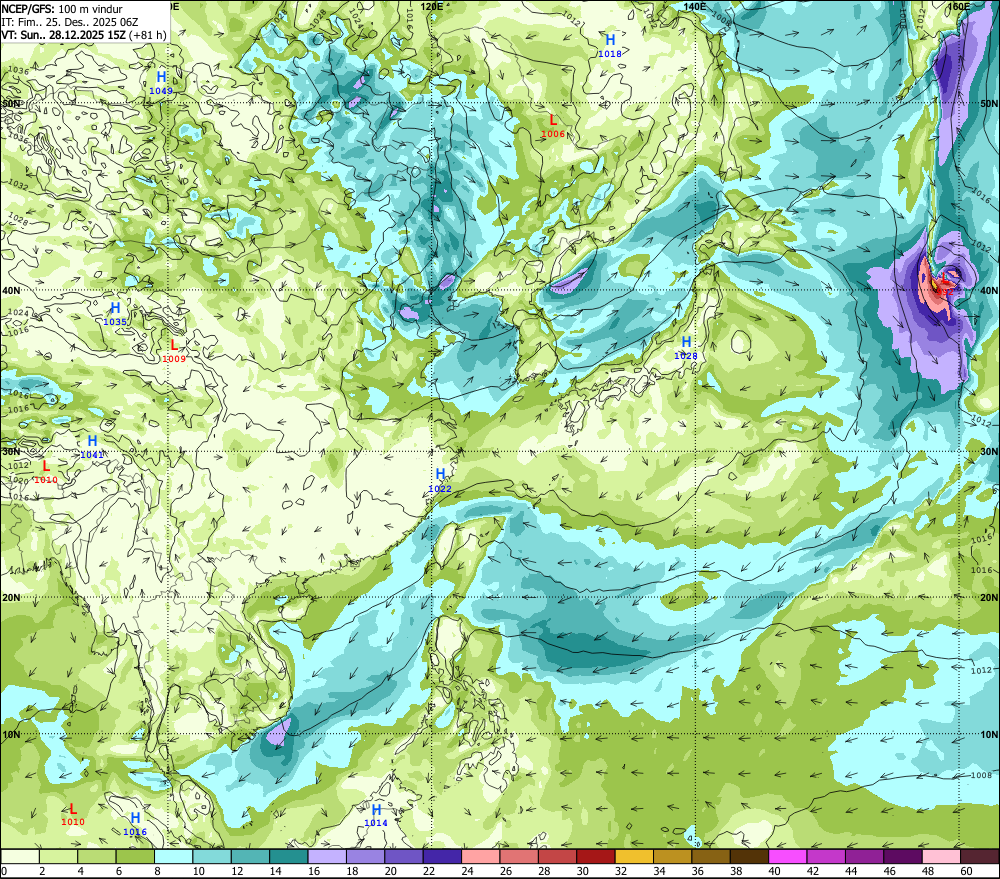
Task: Click the H 1028 high over Japan
Action: (x=686, y=348)
